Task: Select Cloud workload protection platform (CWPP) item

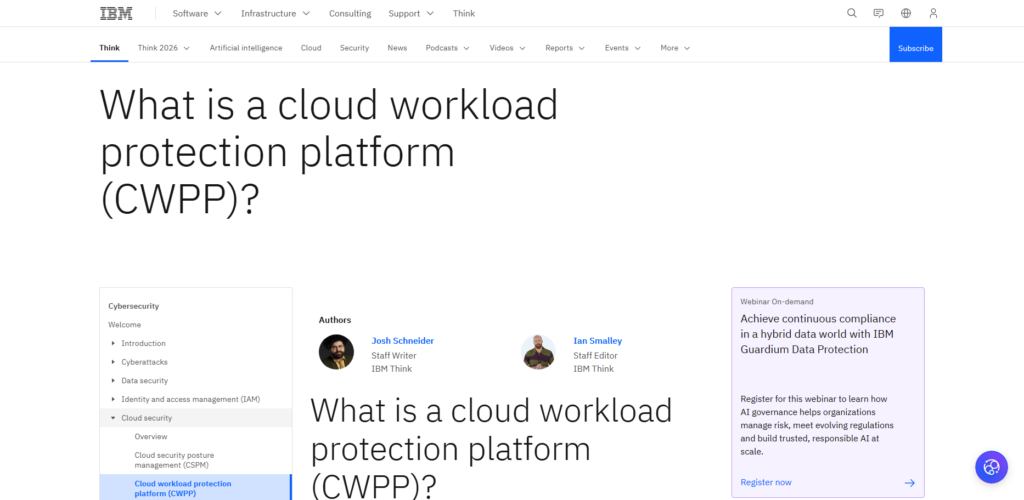Action: 195,488
